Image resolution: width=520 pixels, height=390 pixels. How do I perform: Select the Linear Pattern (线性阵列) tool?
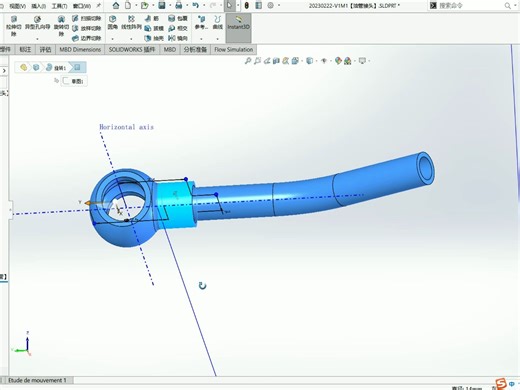pyautogui.click(x=131, y=23)
